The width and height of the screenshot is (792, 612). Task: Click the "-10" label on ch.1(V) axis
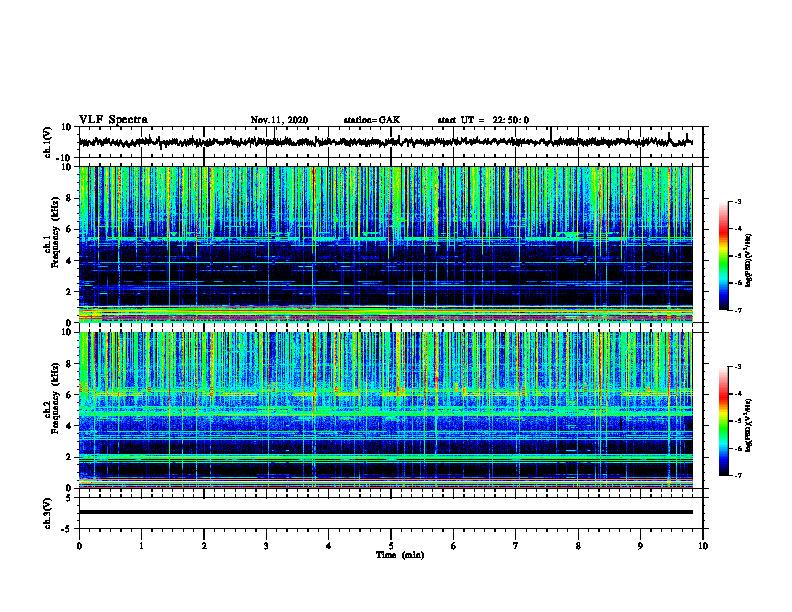[65, 158]
